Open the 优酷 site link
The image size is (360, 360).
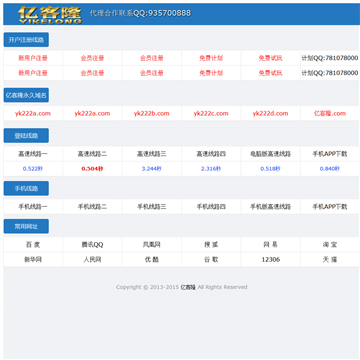pyautogui.click(x=152, y=259)
